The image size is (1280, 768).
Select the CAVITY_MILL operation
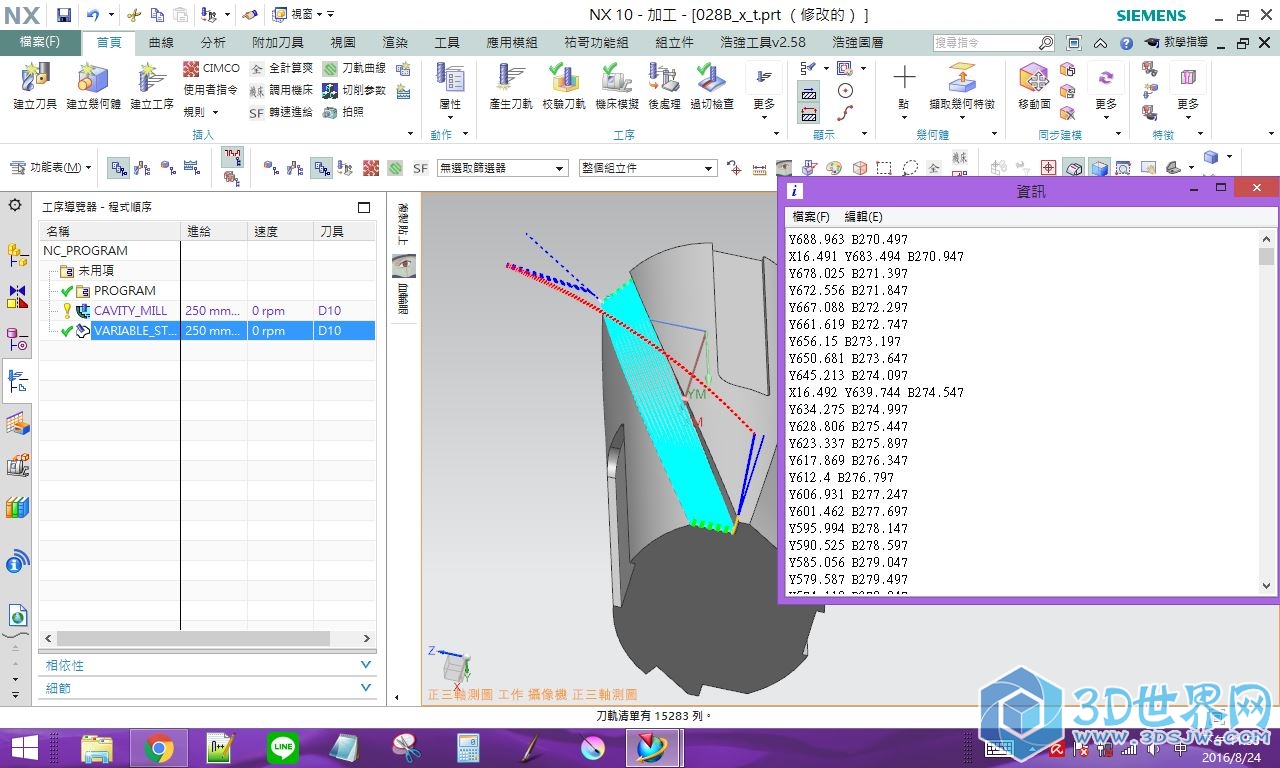(130, 311)
